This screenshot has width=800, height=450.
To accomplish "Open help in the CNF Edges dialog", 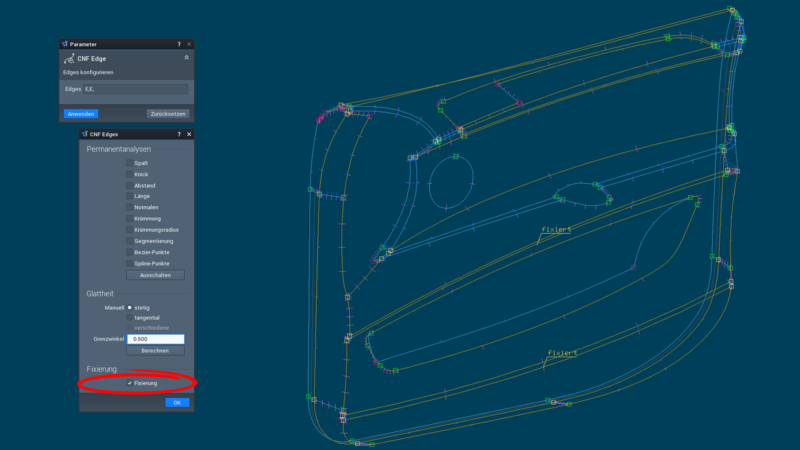I will (179, 134).
